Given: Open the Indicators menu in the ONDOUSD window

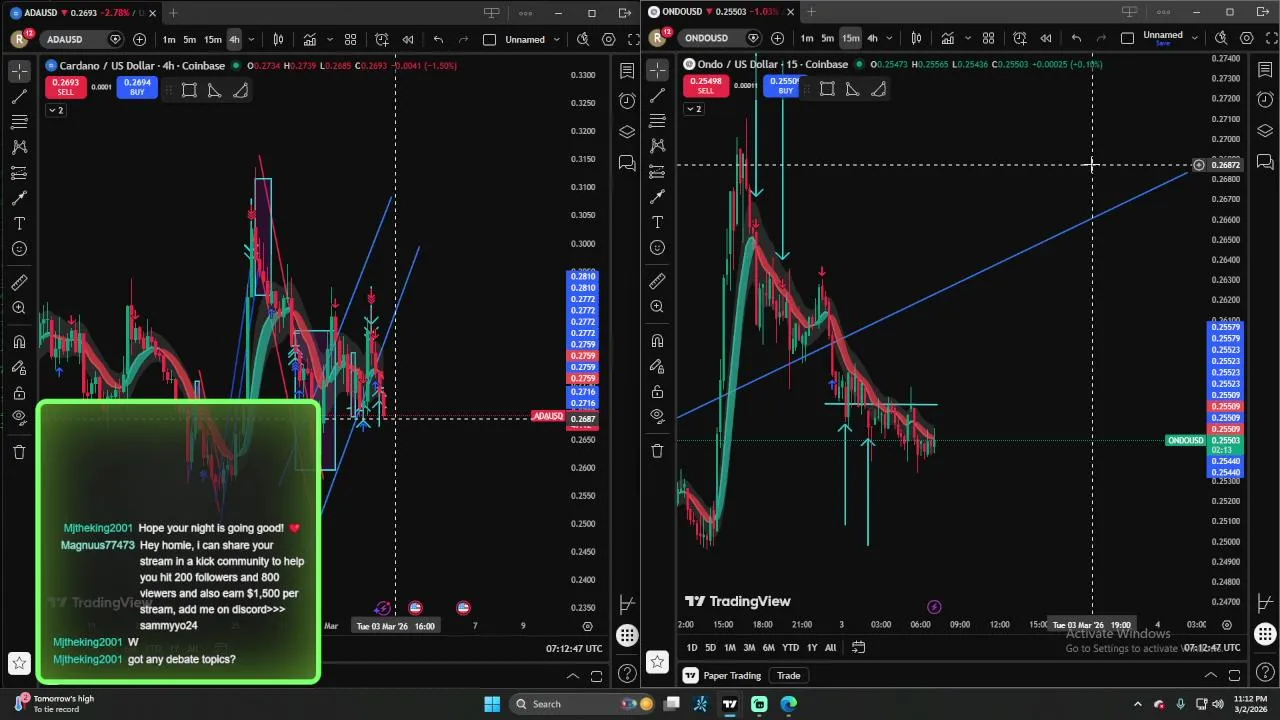Looking at the screenshot, I should [947, 38].
